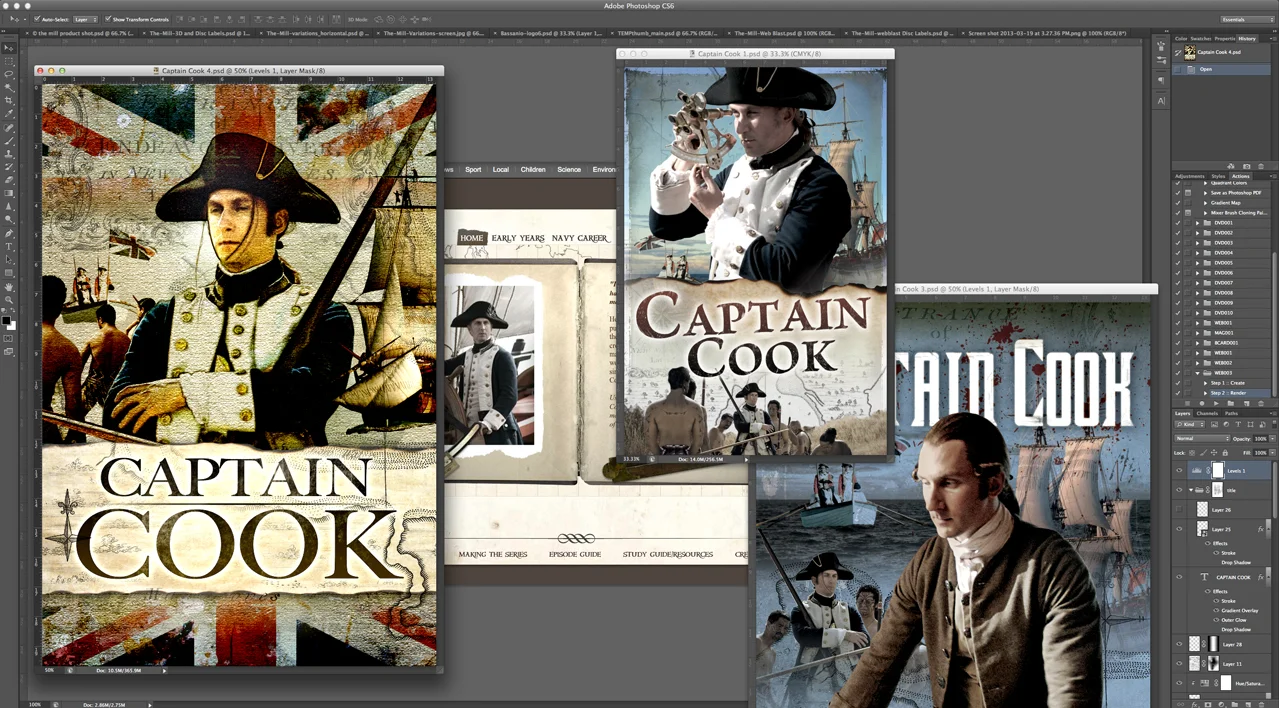
Task: Click the Levels 1 layer mask thumbnail
Action: (x=1218, y=470)
